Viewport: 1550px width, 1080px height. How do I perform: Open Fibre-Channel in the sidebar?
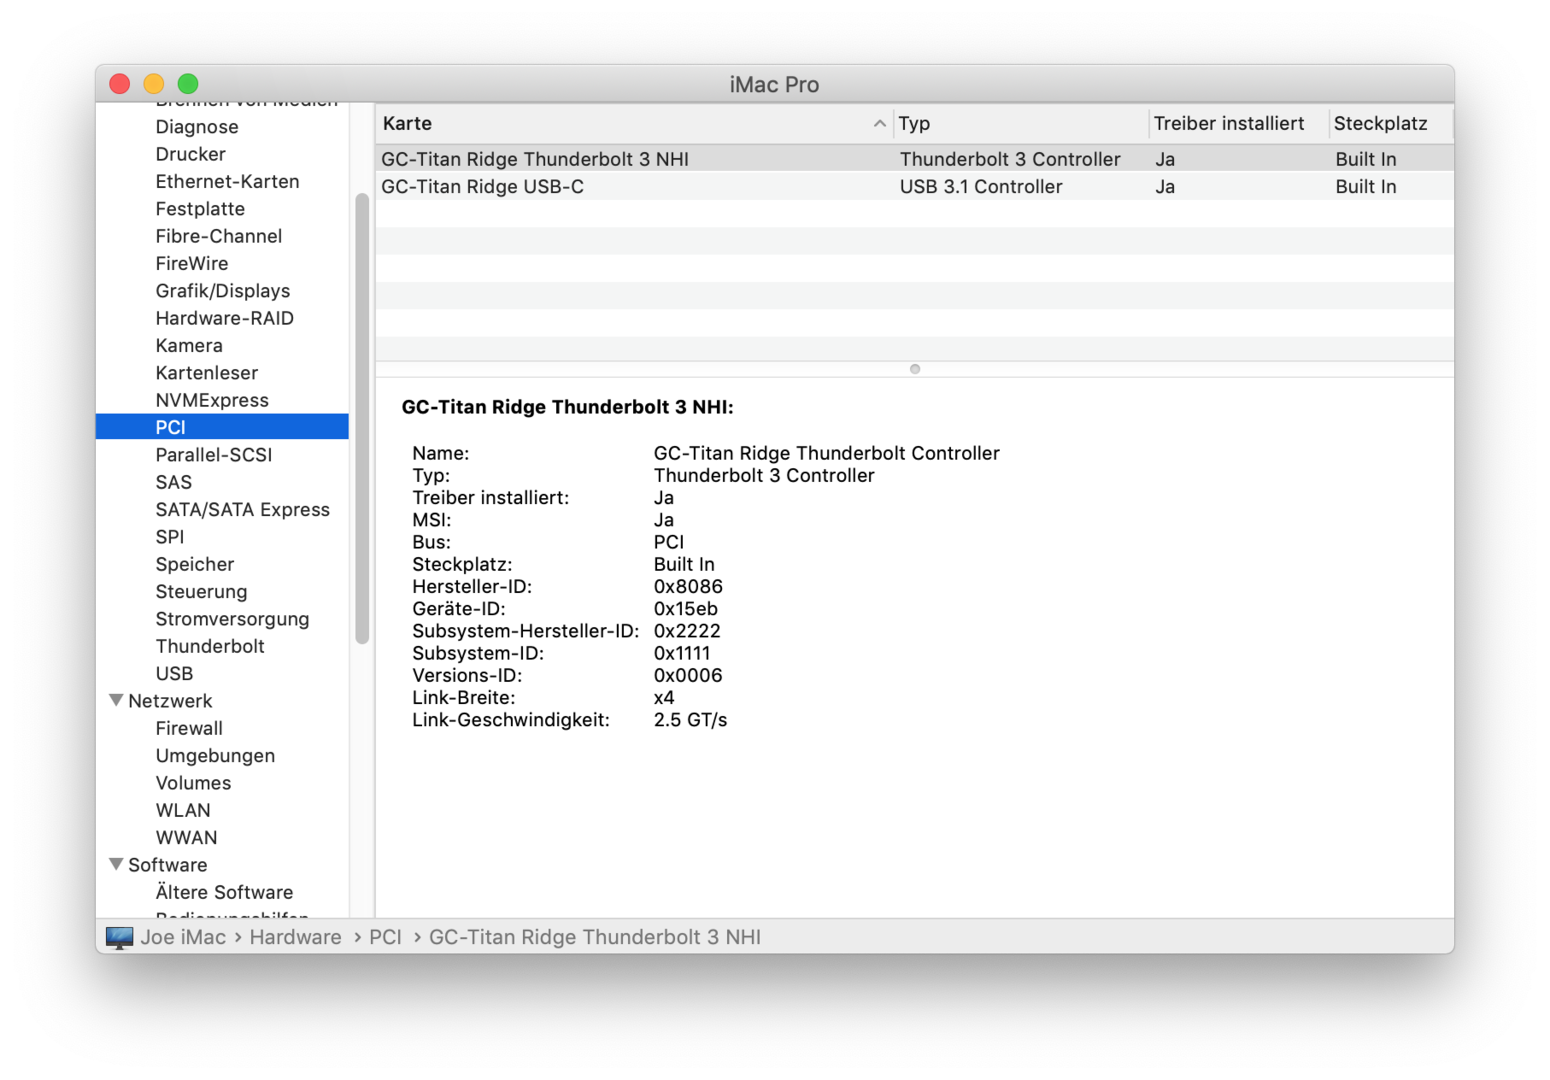pos(218,236)
